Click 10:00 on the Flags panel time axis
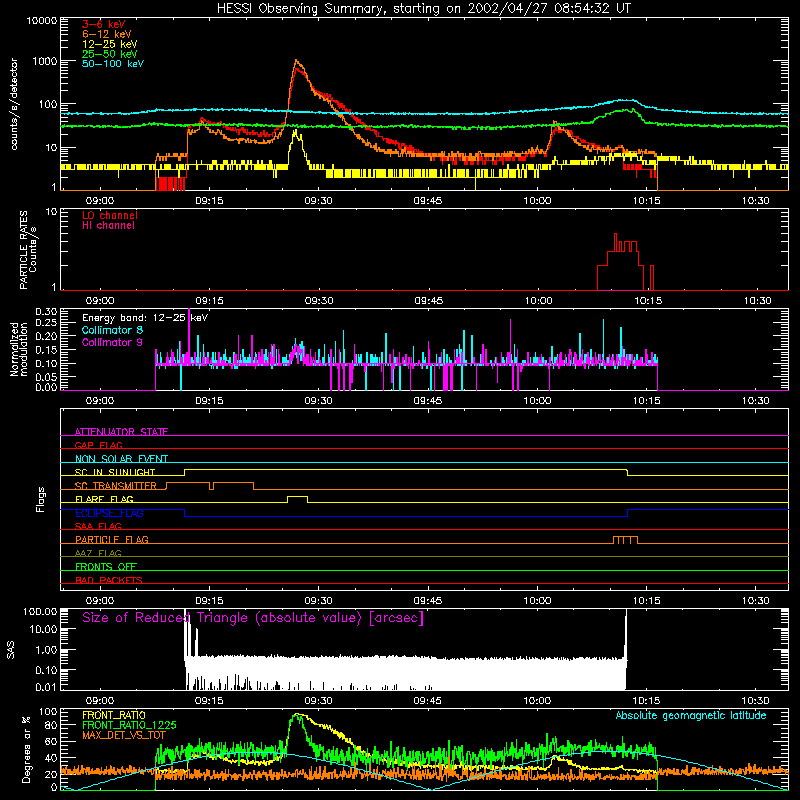This screenshot has height=800, width=800. (537, 601)
